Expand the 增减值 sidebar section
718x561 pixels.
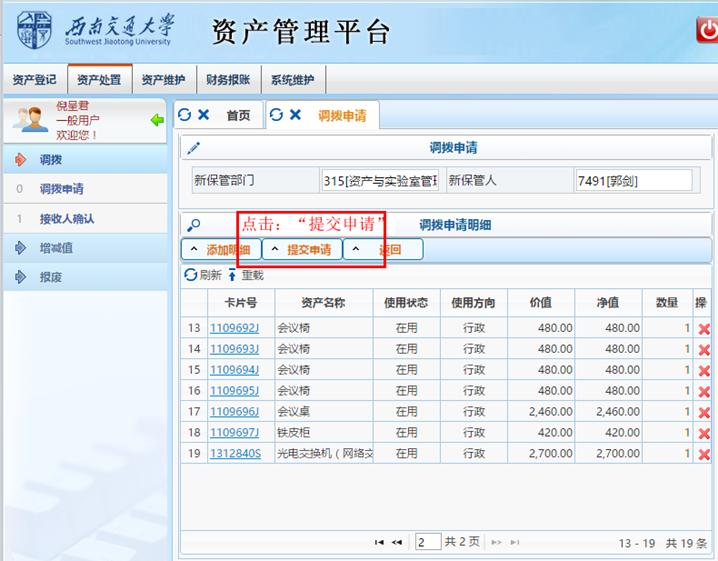coord(56,247)
